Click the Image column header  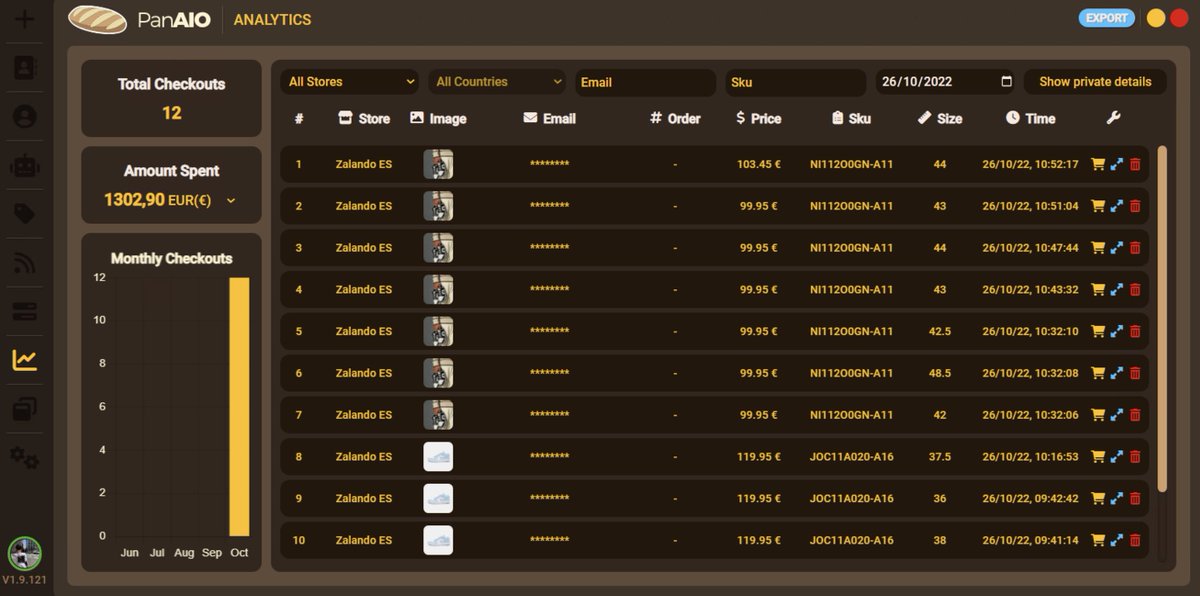coord(438,118)
